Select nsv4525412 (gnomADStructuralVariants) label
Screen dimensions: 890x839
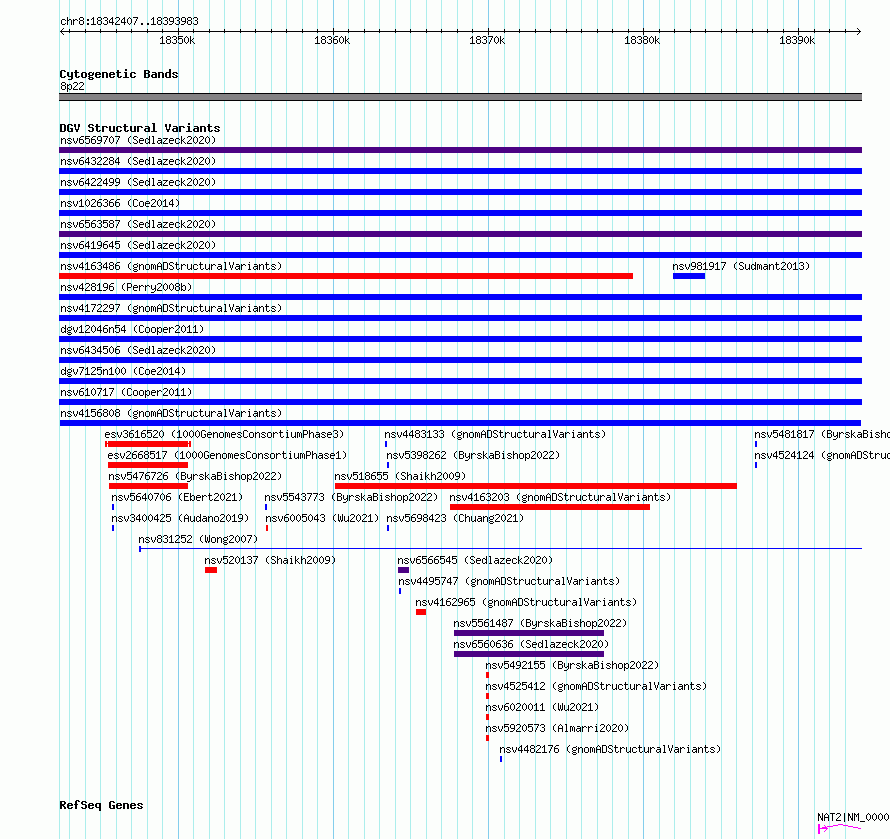pyautogui.click(x=596, y=686)
